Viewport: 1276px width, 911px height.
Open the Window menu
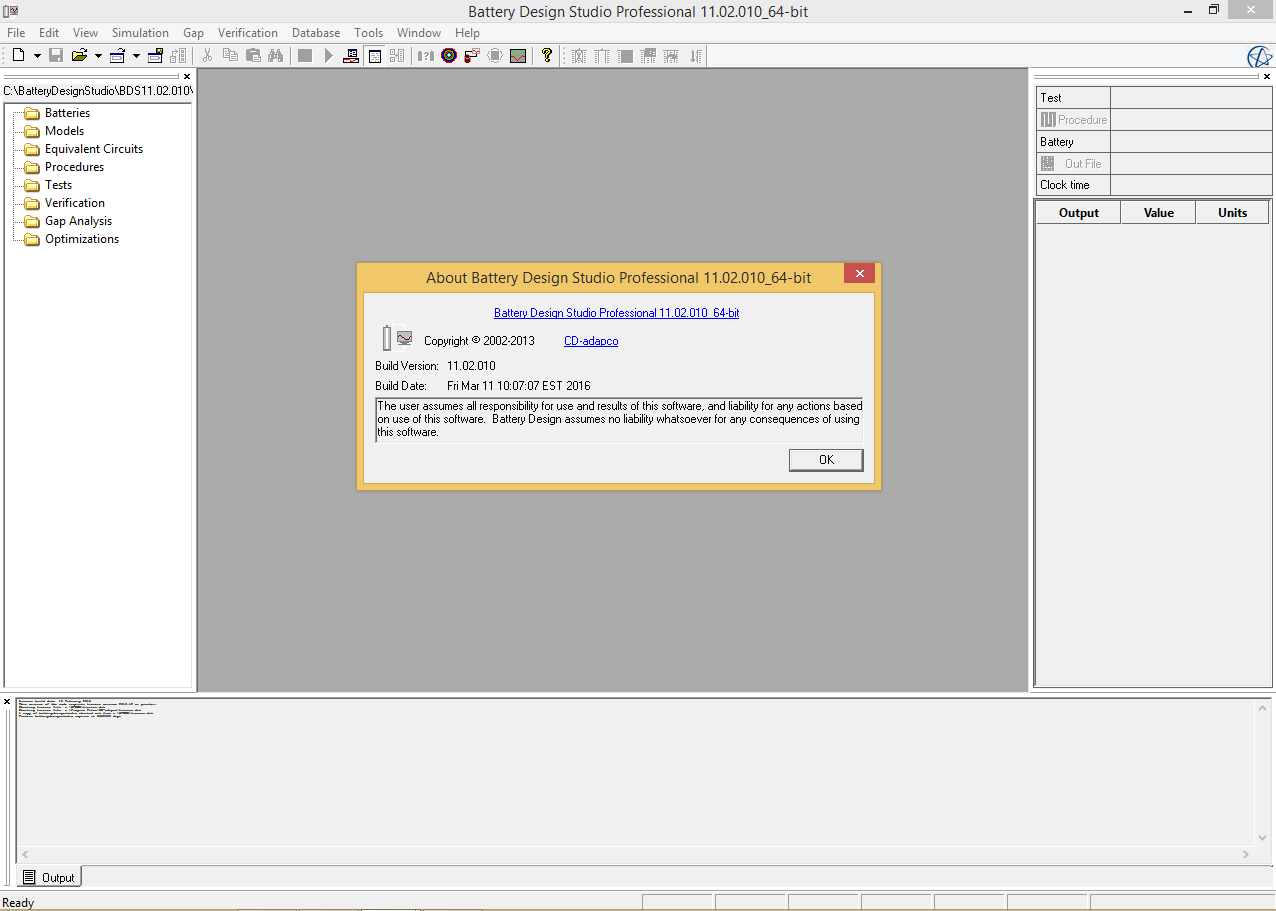[419, 33]
